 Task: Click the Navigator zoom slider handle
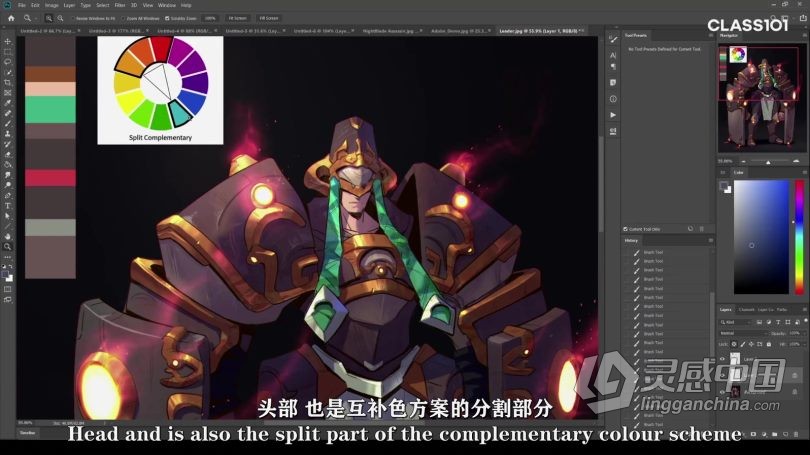[768, 162]
